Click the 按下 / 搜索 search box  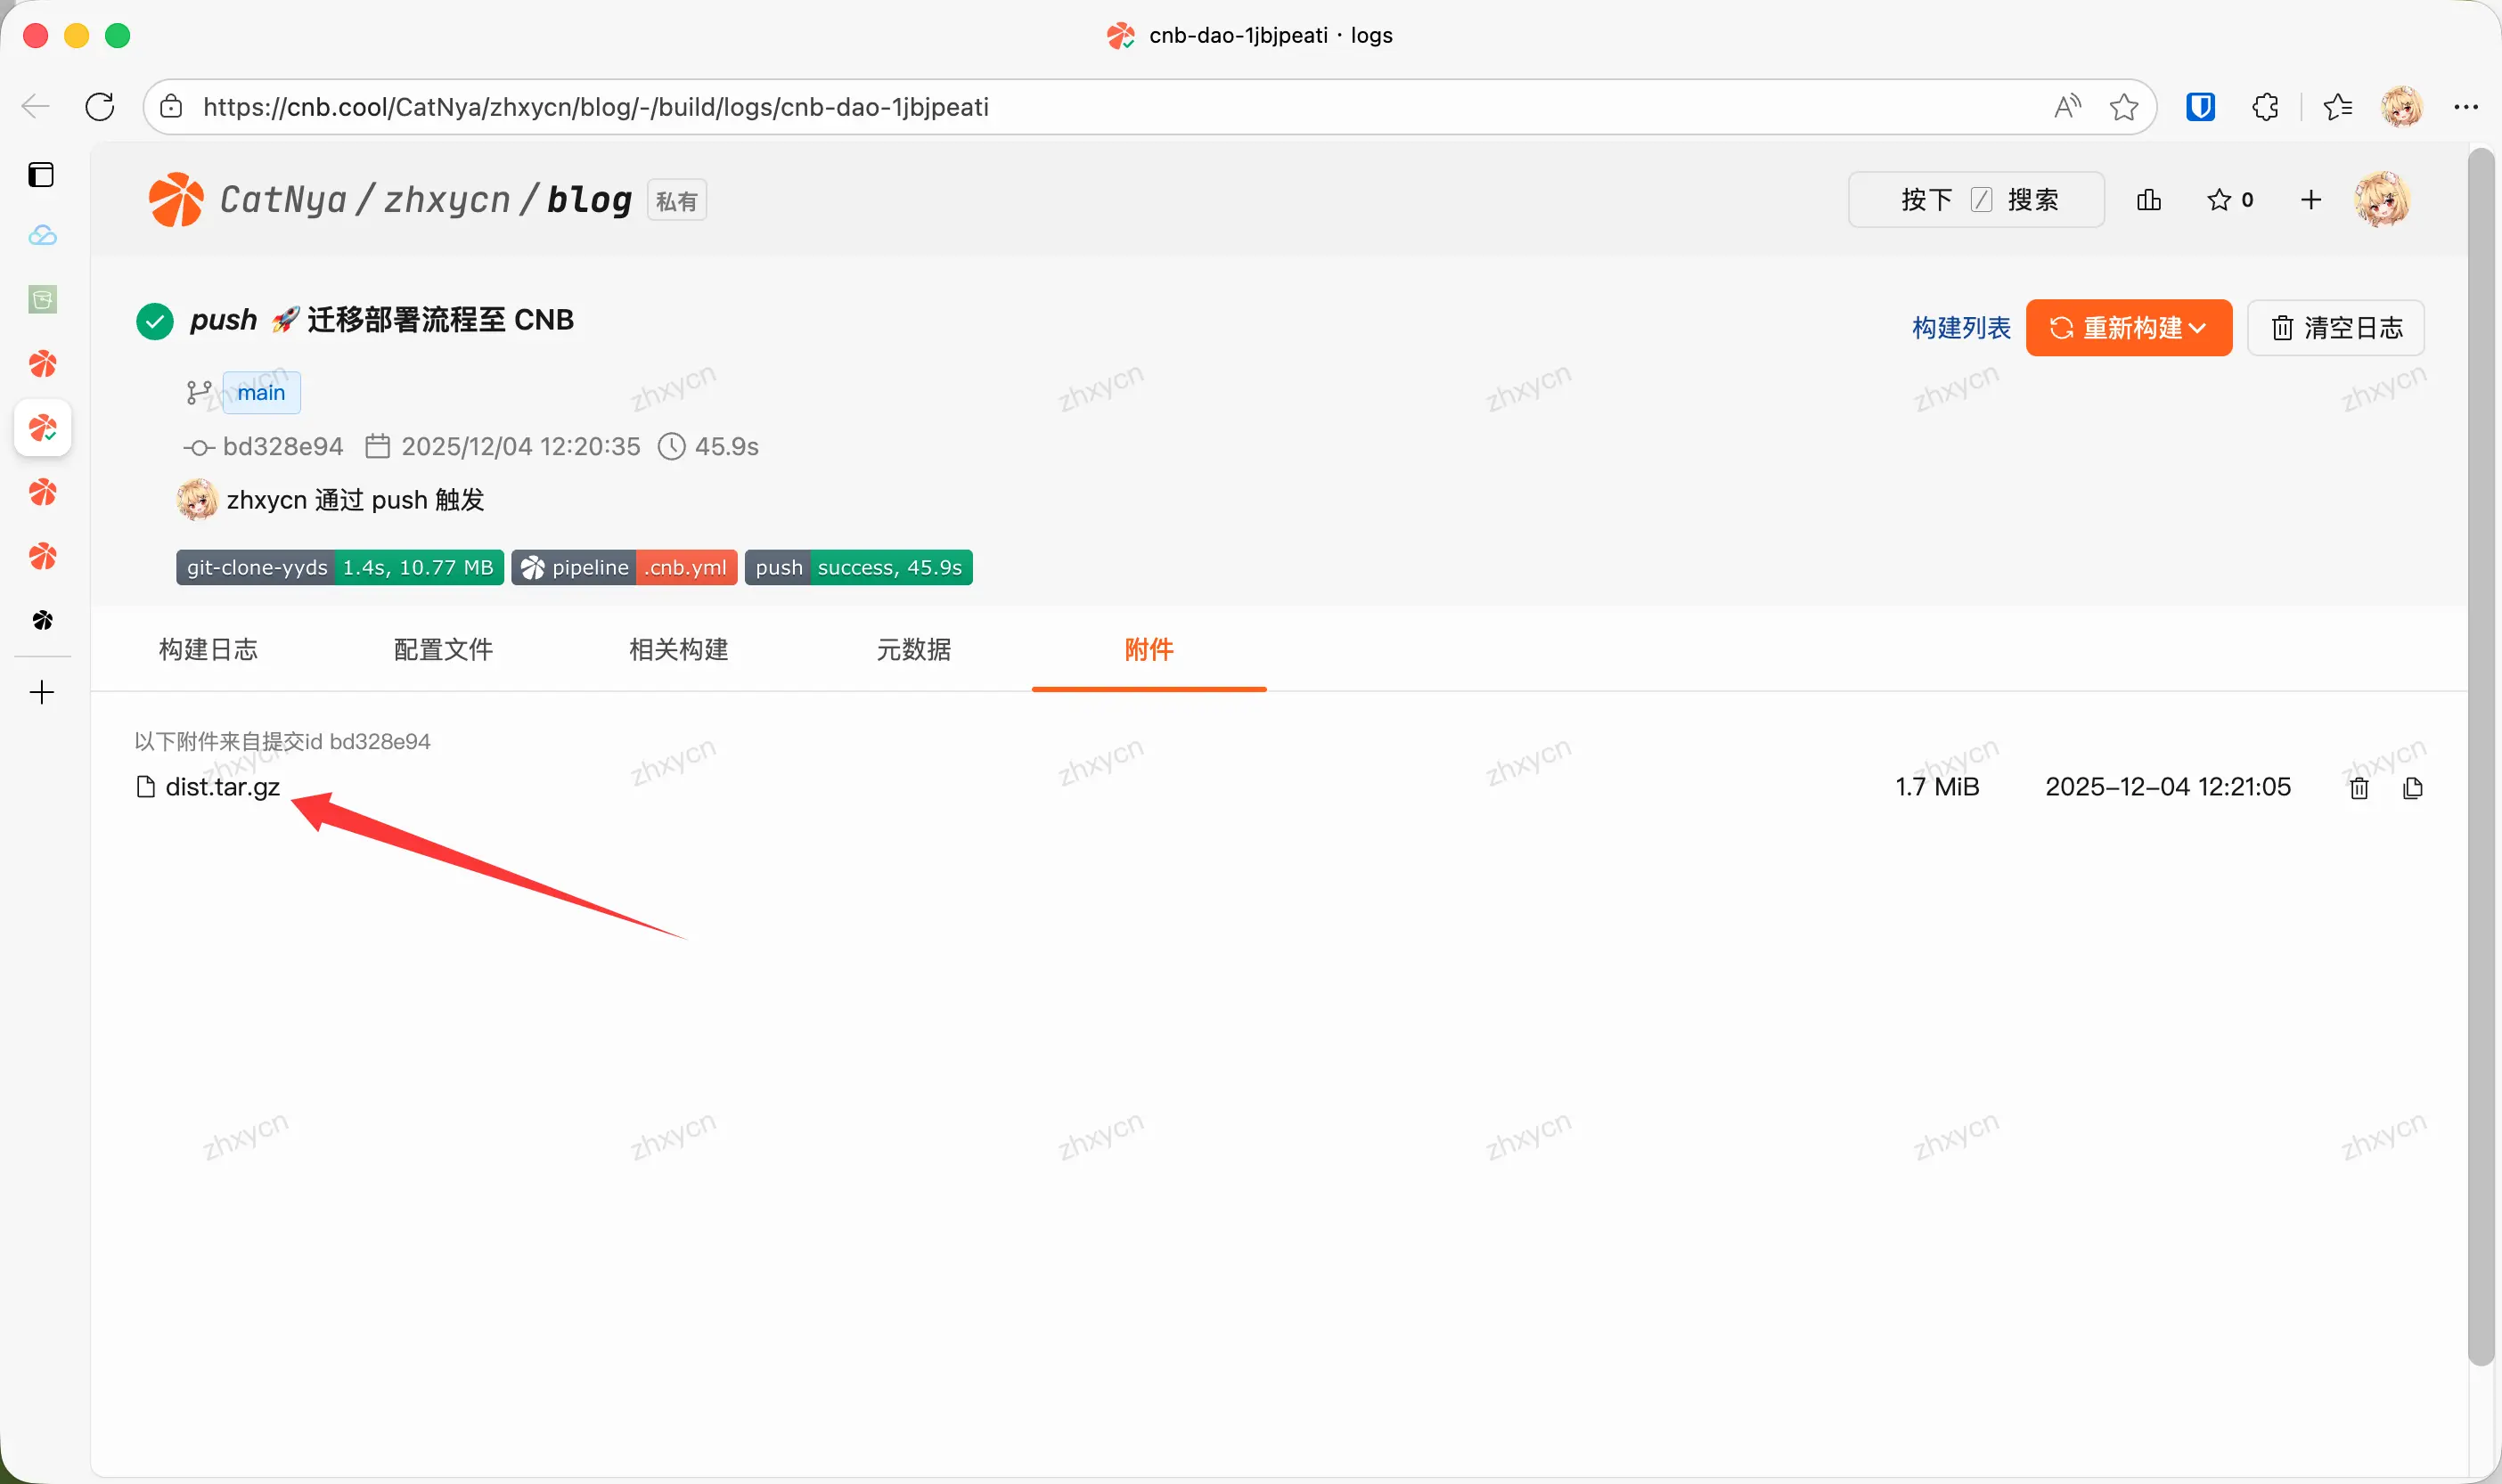(x=1975, y=200)
